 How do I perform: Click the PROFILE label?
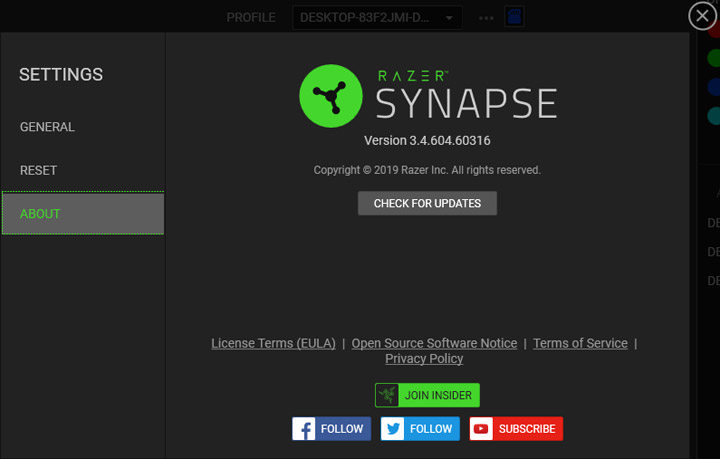[x=251, y=18]
